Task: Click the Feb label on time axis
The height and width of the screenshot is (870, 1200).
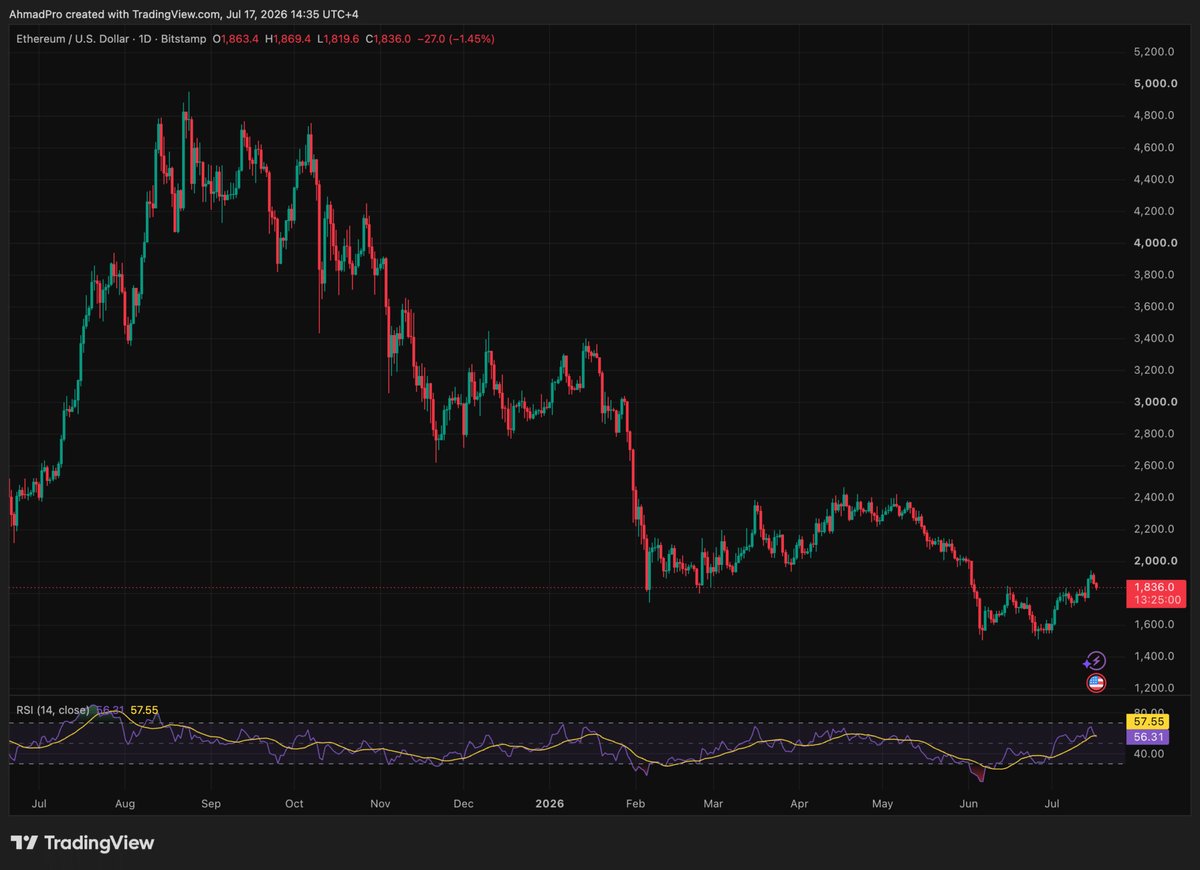Action: tap(636, 803)
